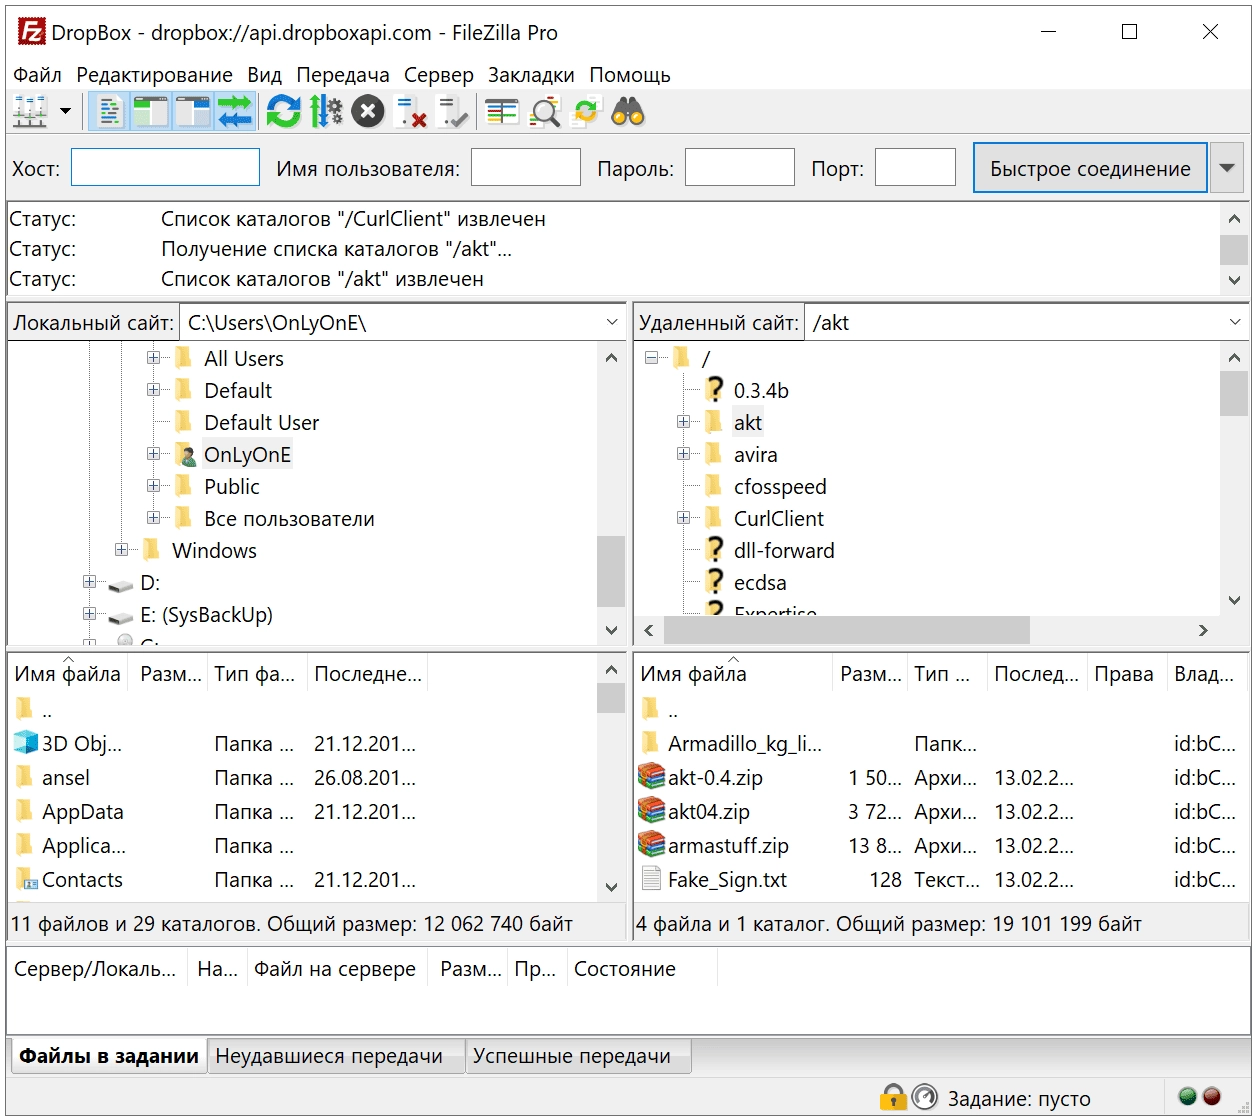Select the dll-forward remote folder

coord(784,551)
